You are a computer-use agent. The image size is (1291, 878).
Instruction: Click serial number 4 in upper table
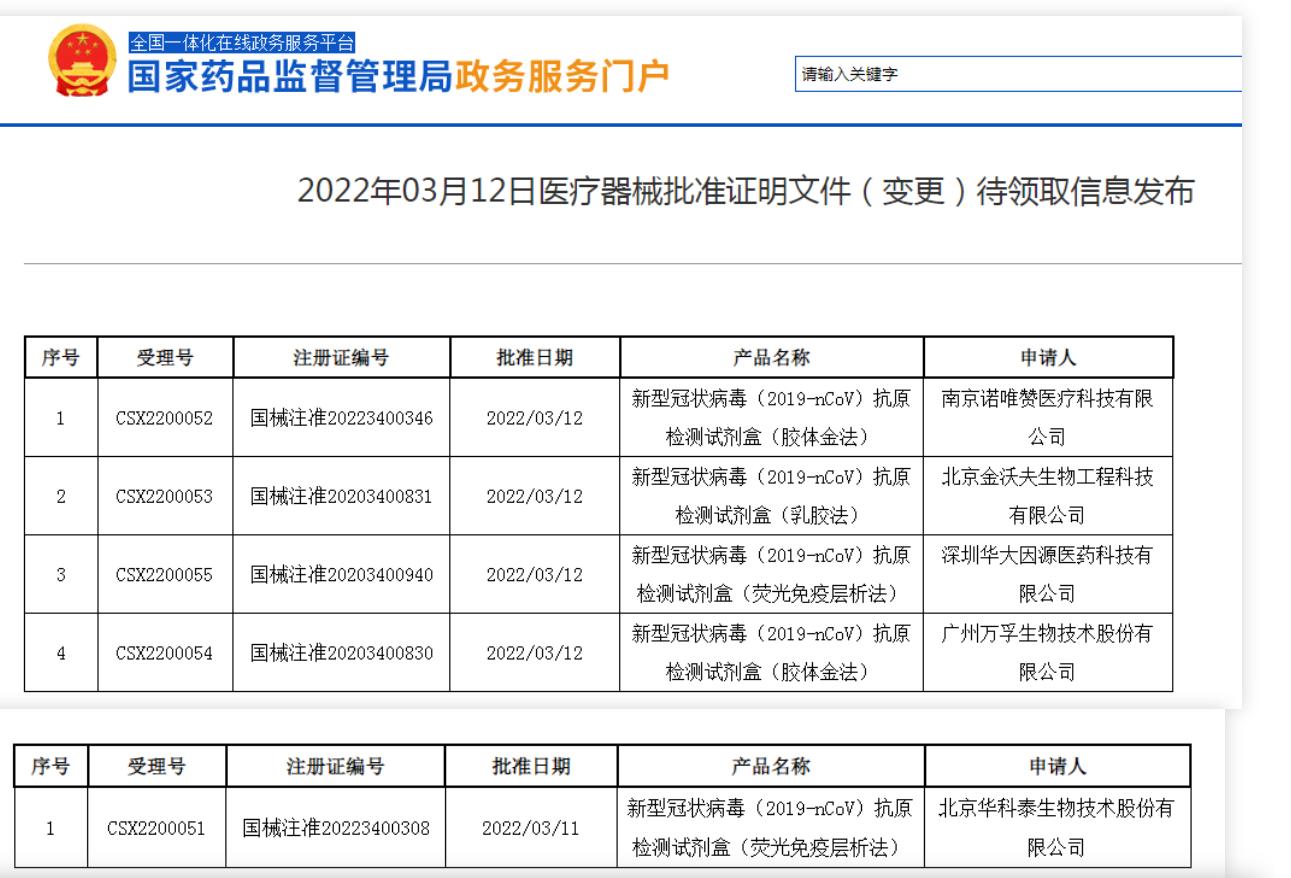61,653
